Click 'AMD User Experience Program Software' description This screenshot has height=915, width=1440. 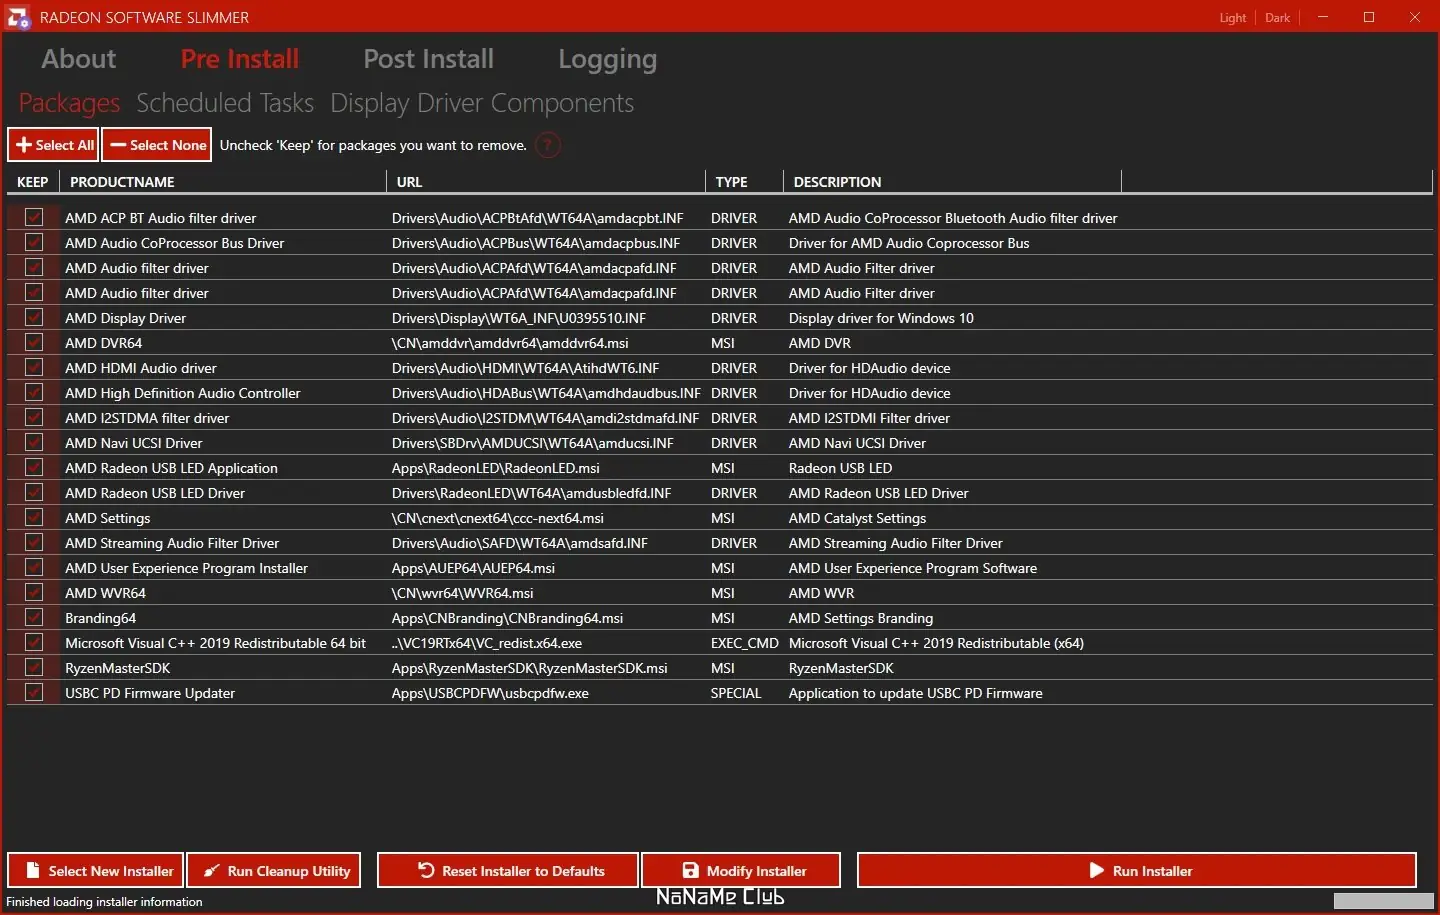913,568
